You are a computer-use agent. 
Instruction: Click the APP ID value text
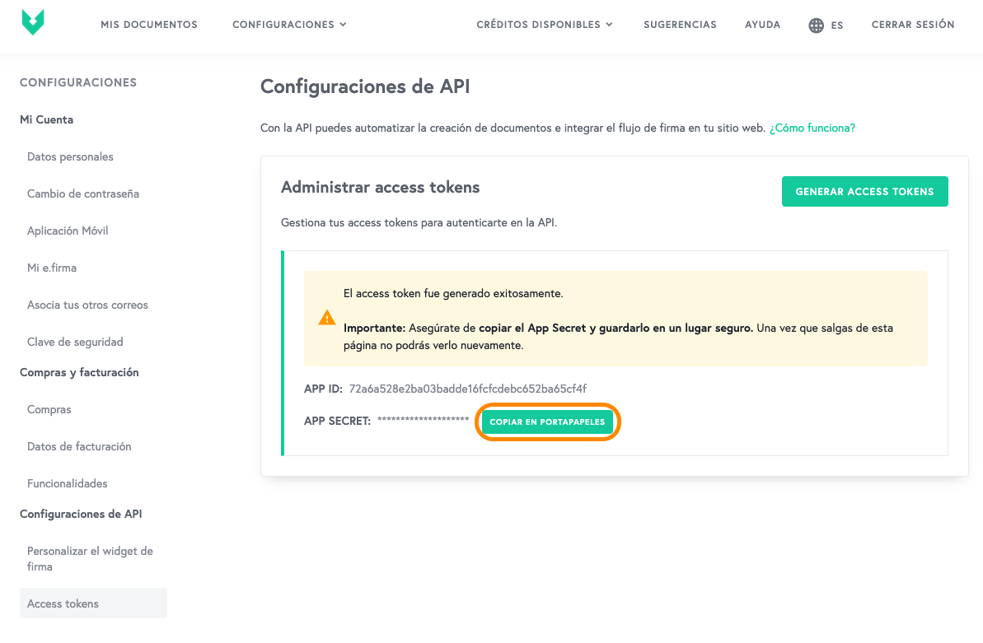click(468, 389)
